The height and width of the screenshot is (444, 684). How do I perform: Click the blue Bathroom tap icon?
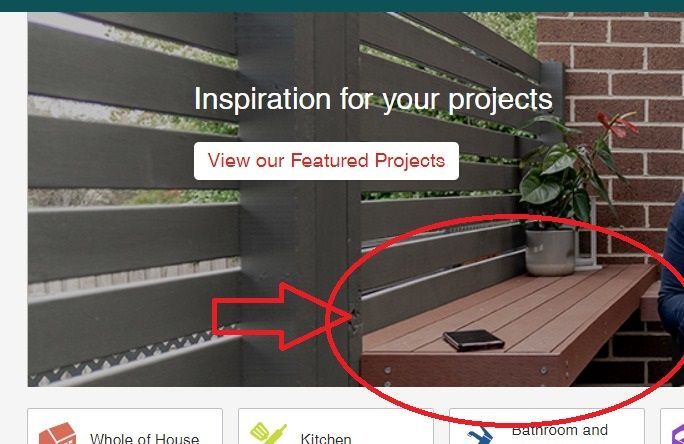point(479,435)
